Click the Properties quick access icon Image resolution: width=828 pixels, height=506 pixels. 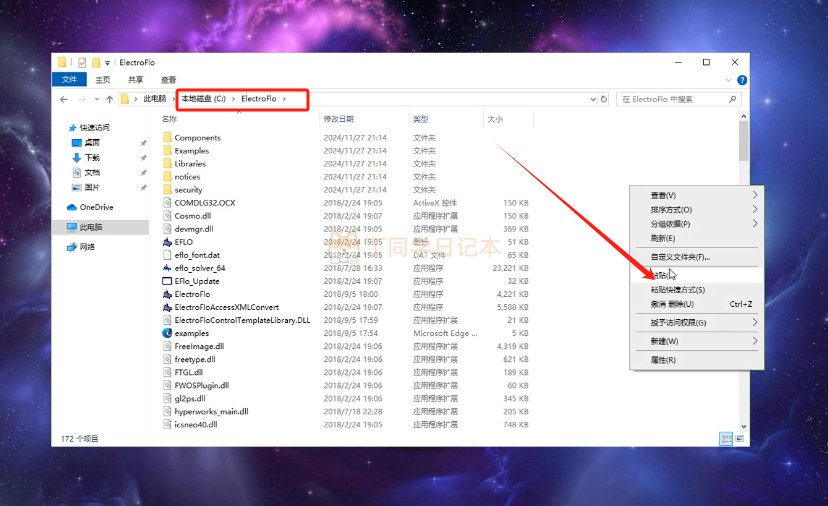pyautogui.click(x=82, y=62)
